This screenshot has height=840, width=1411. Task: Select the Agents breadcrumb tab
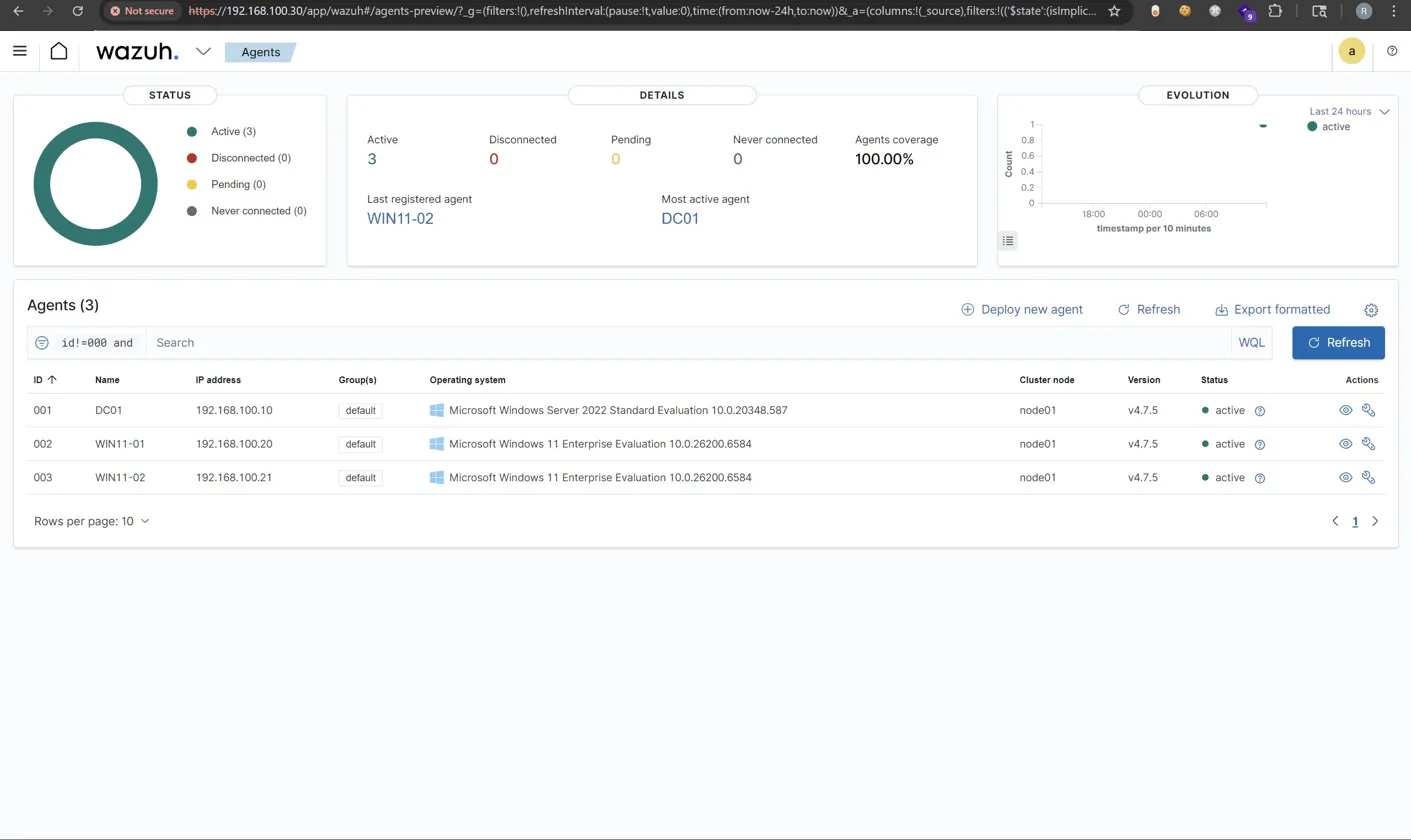click(x=260, y=52)
